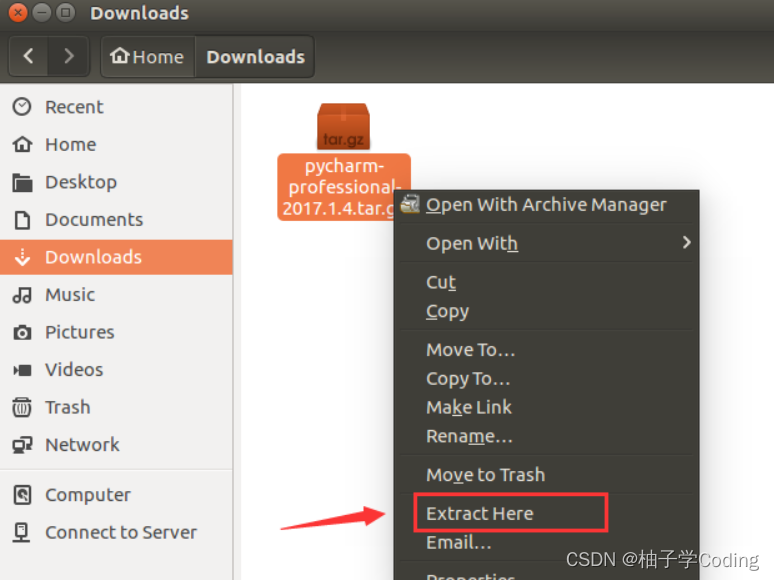774x580 pixels.
Task: Open Music label in the sidebar
Action: coord(70,295)
